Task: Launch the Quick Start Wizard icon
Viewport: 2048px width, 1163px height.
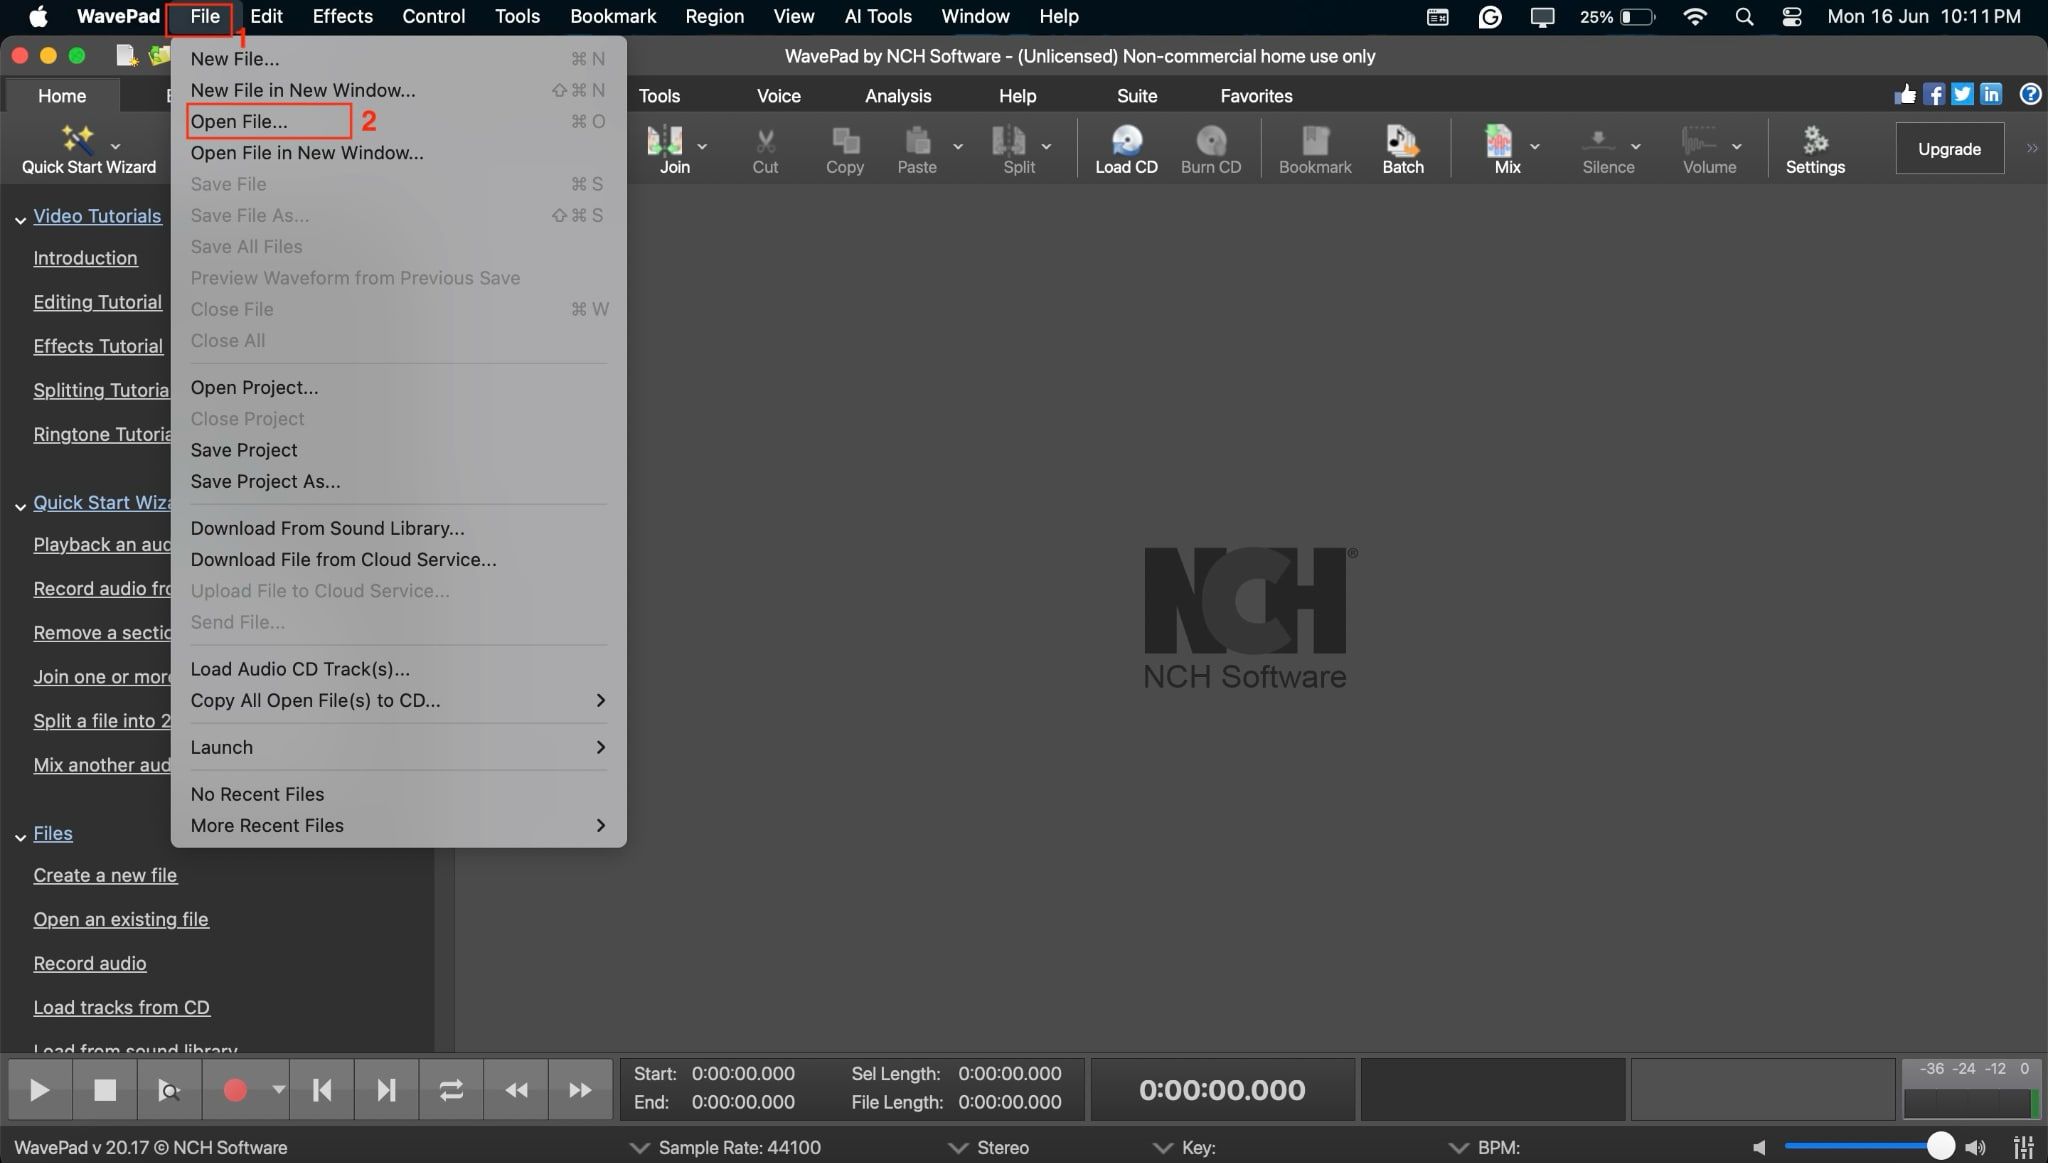Action: (77, 139)
